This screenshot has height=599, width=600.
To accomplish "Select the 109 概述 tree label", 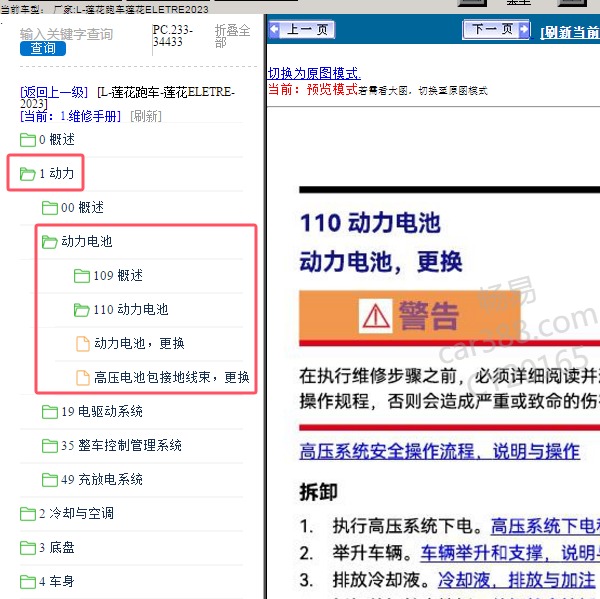I will point(118,276).
